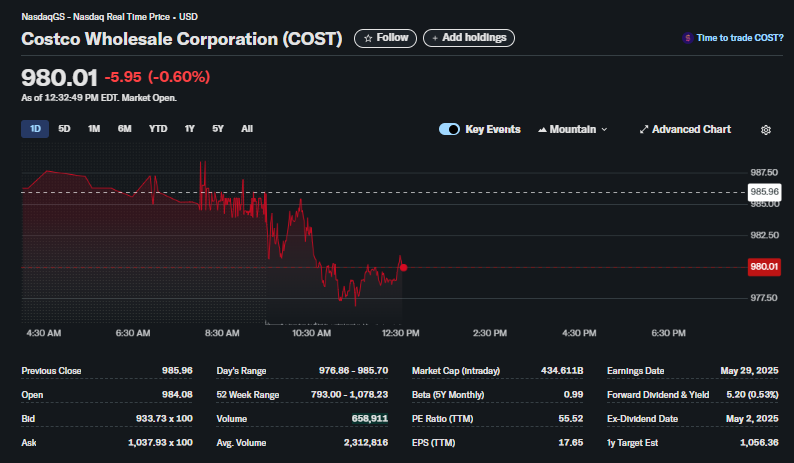Click the 10:30 AM time axis label
The height and width of the screenshot is (463, 794).
[x=311, y=333]
